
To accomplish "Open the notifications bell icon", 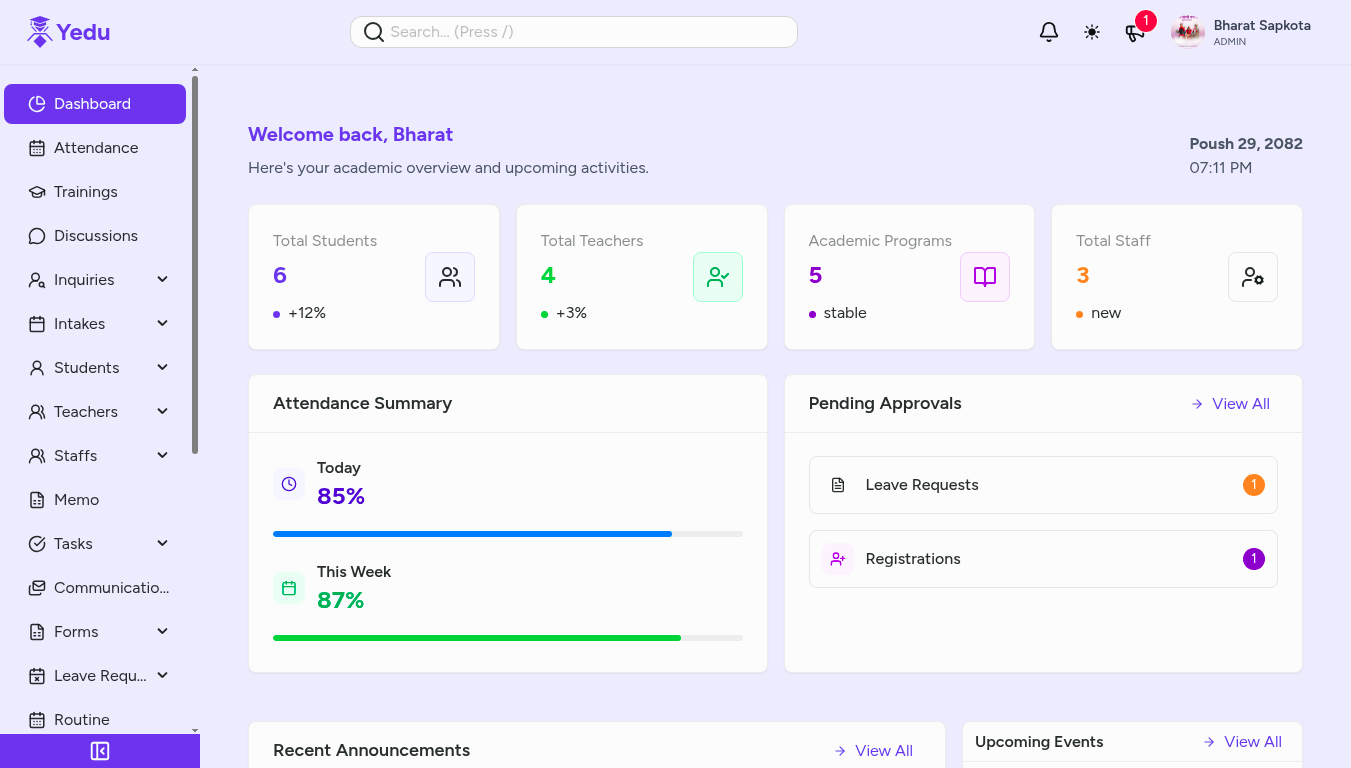I will click(1048, 31).
